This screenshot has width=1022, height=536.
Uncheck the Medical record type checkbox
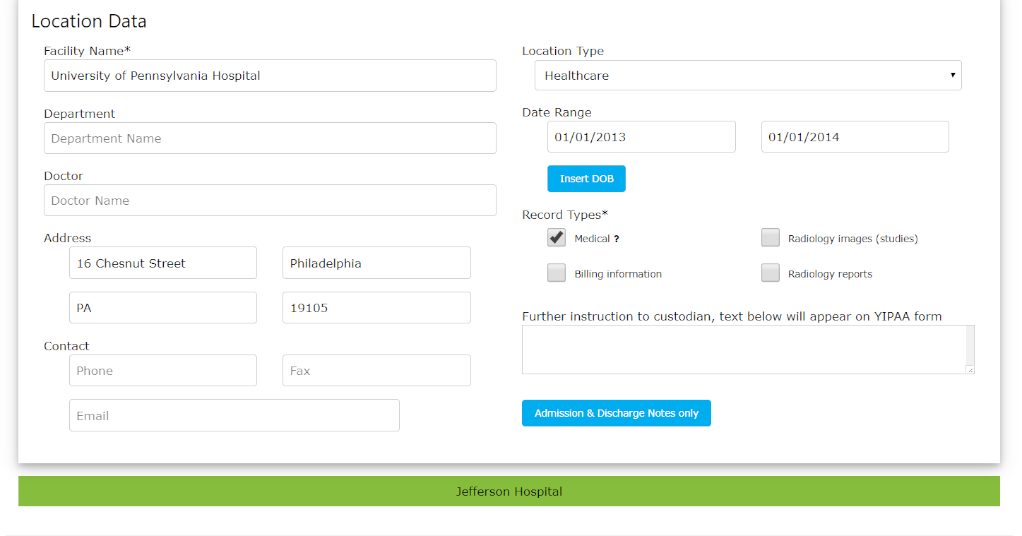pyautogui.click(x=557, y=238)
